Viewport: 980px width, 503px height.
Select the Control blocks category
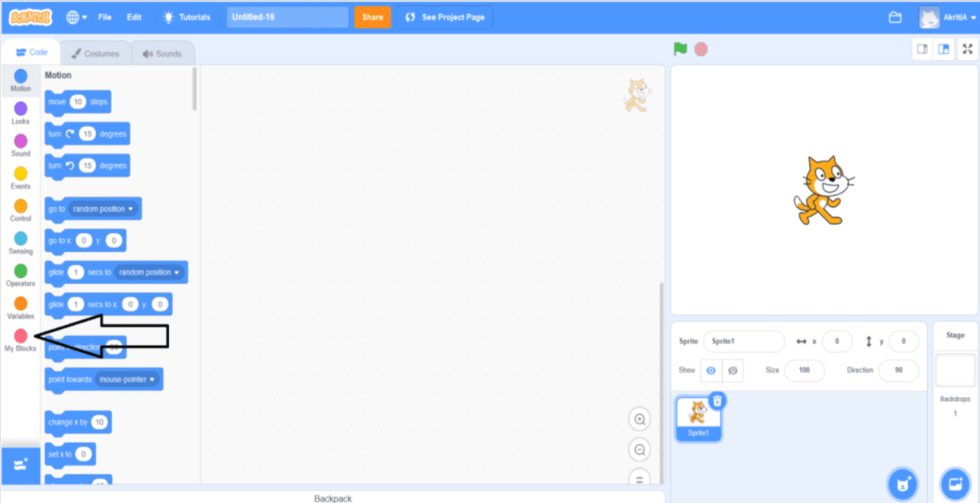[21, 211]
